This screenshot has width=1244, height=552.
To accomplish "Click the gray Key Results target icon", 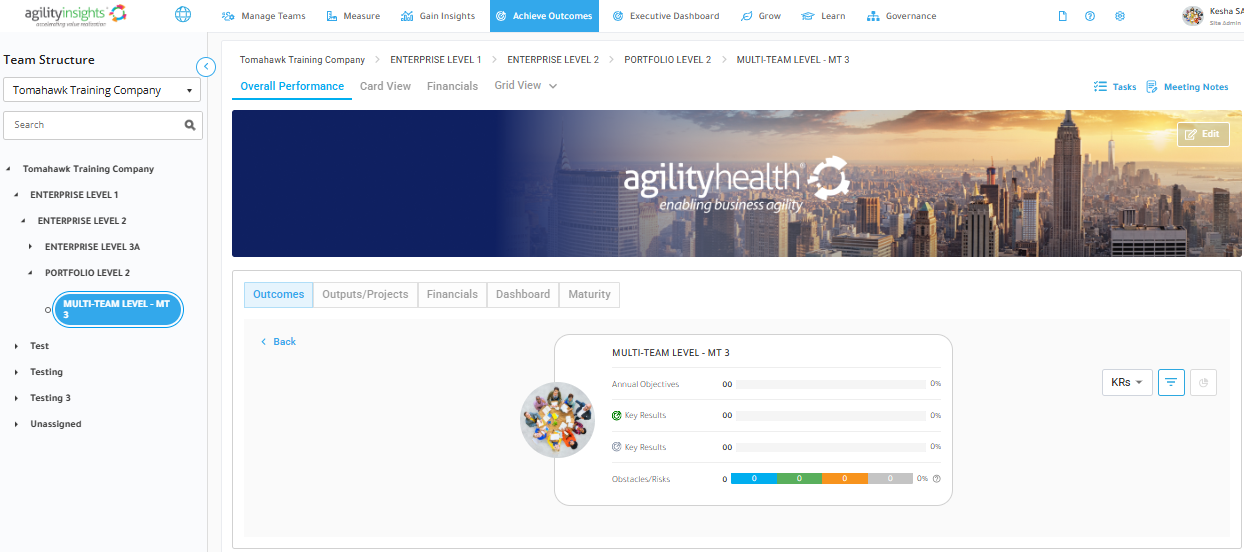I will point(617,447).
